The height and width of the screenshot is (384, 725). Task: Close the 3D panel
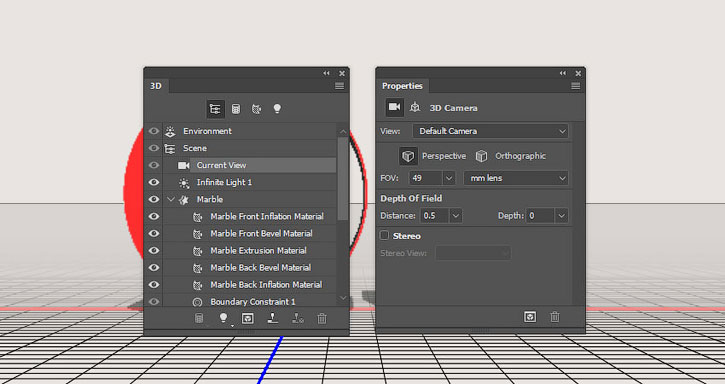(342, 73)
